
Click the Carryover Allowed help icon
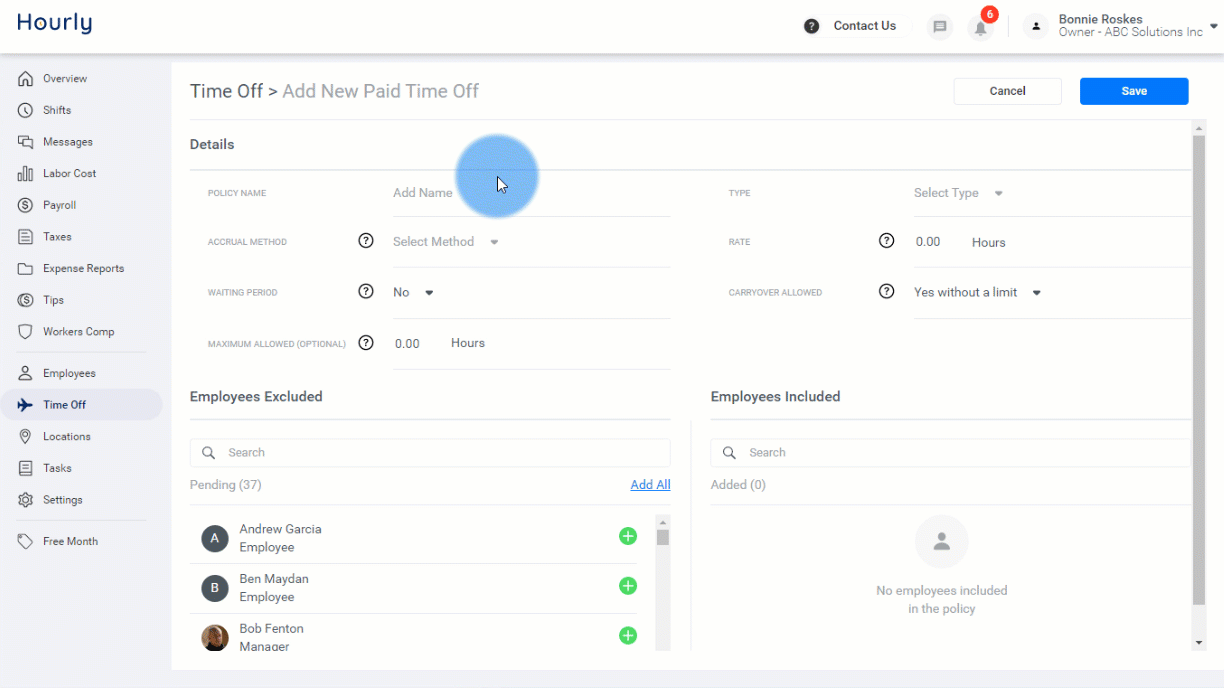886,292
